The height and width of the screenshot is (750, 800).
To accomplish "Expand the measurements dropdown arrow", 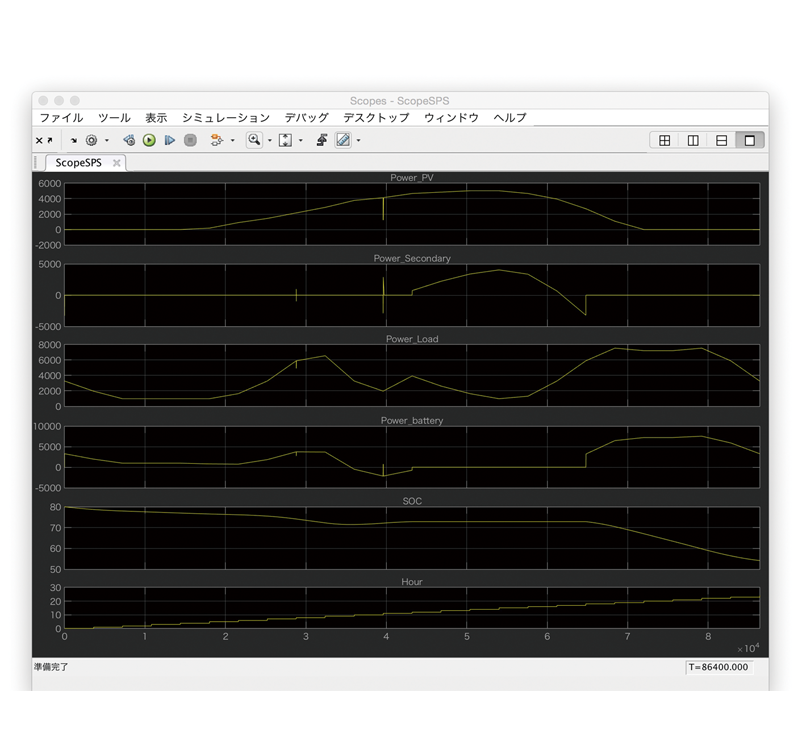I will point(359,140).
